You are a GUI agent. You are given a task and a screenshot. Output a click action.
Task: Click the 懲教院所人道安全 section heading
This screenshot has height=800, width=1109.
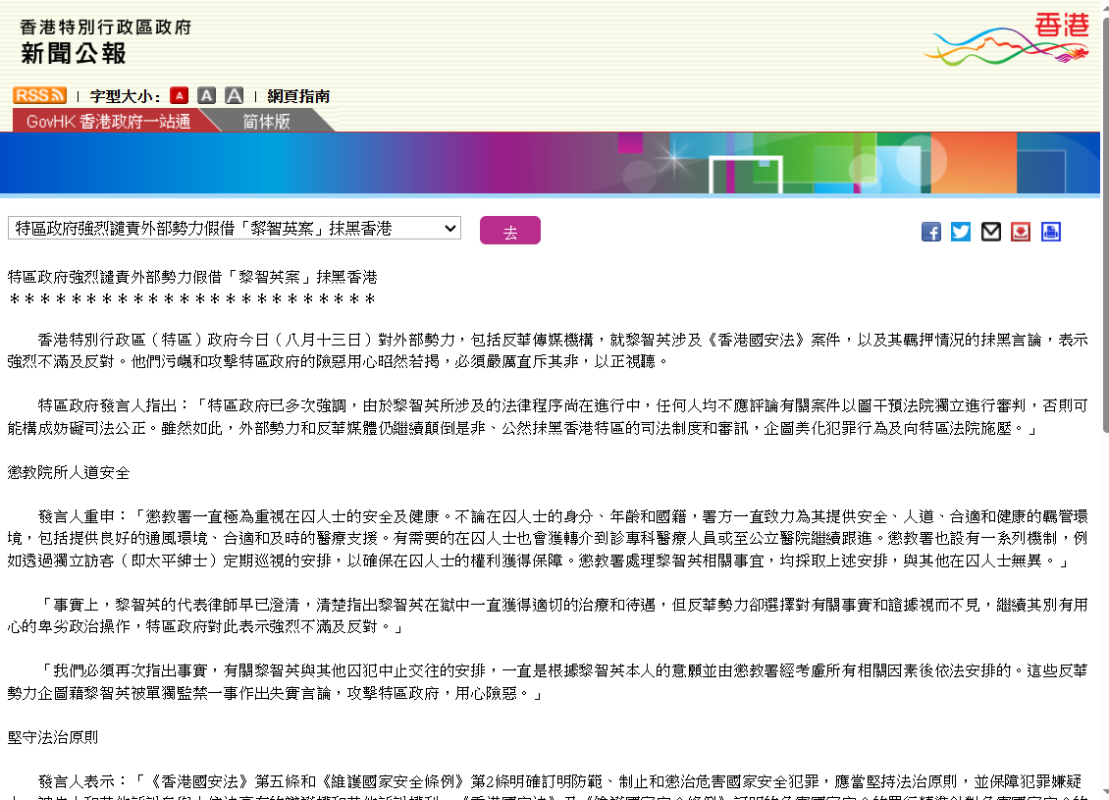click(x=68, y=471)
